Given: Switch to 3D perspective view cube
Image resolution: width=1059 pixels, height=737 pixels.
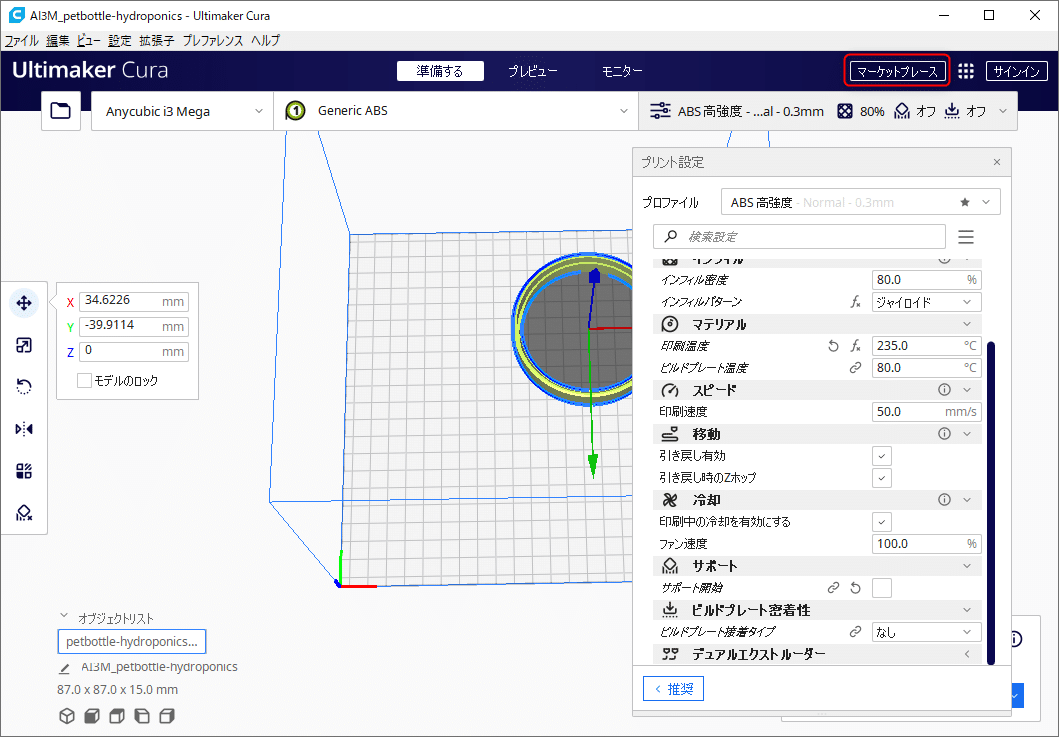Looking at the screenshot, I should [x=67, y=715].
